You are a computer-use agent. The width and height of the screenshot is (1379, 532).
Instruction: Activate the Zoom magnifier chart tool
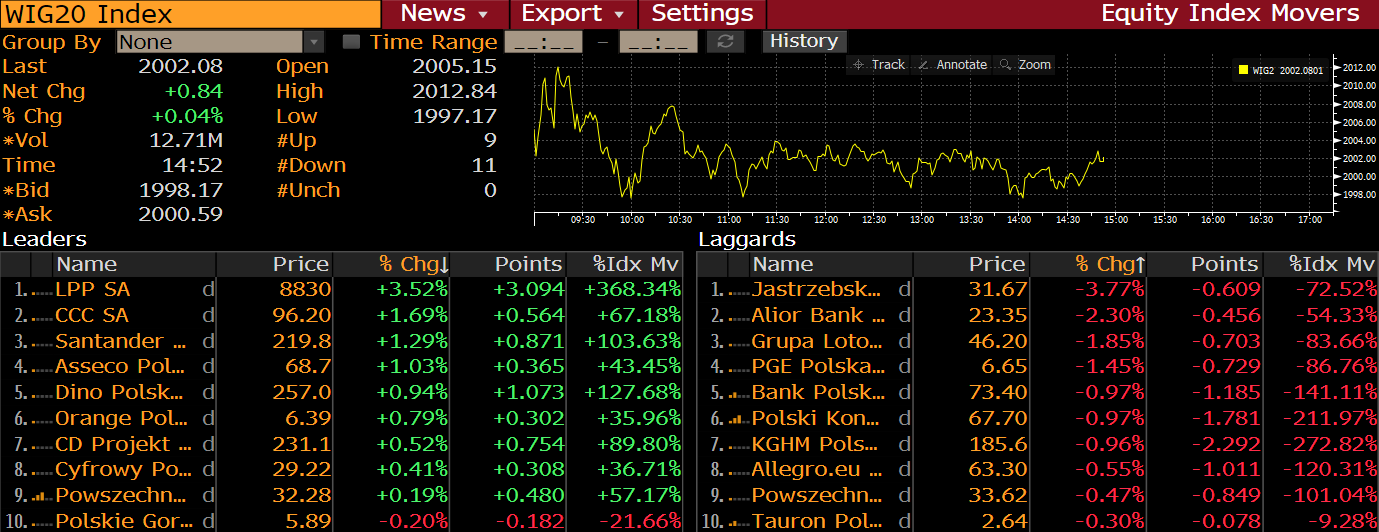1025,65
